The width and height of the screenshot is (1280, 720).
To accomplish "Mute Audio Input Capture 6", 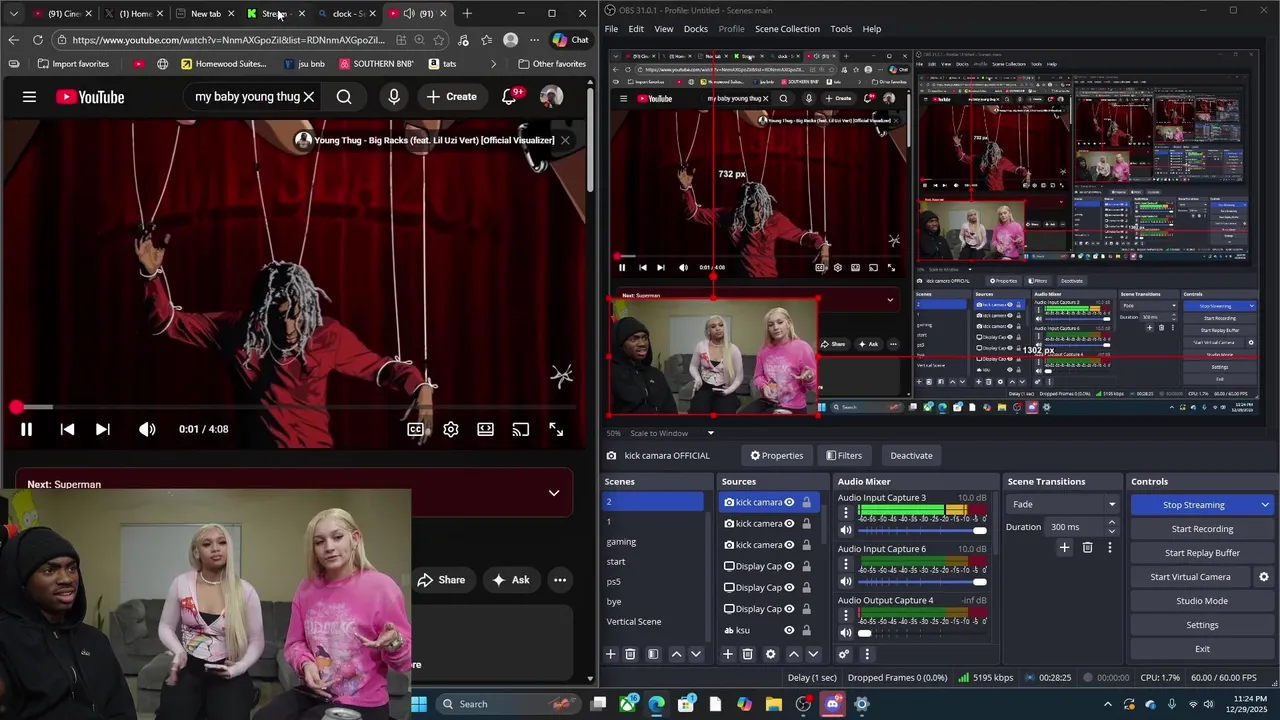I will coord(846,581).
